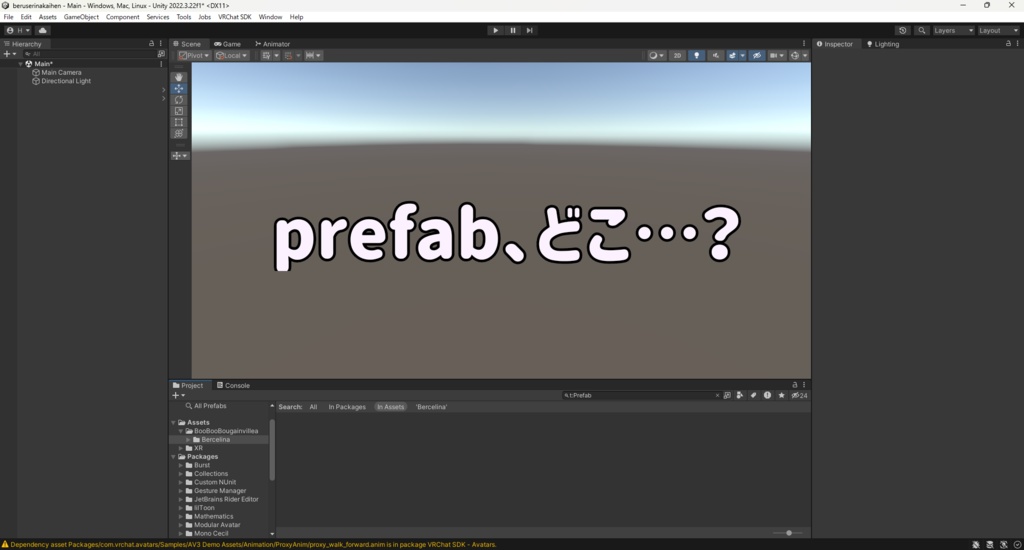1024x550 pixels.
Task: Adjust the Project icon size slider
Action: (x=788, y=533)
